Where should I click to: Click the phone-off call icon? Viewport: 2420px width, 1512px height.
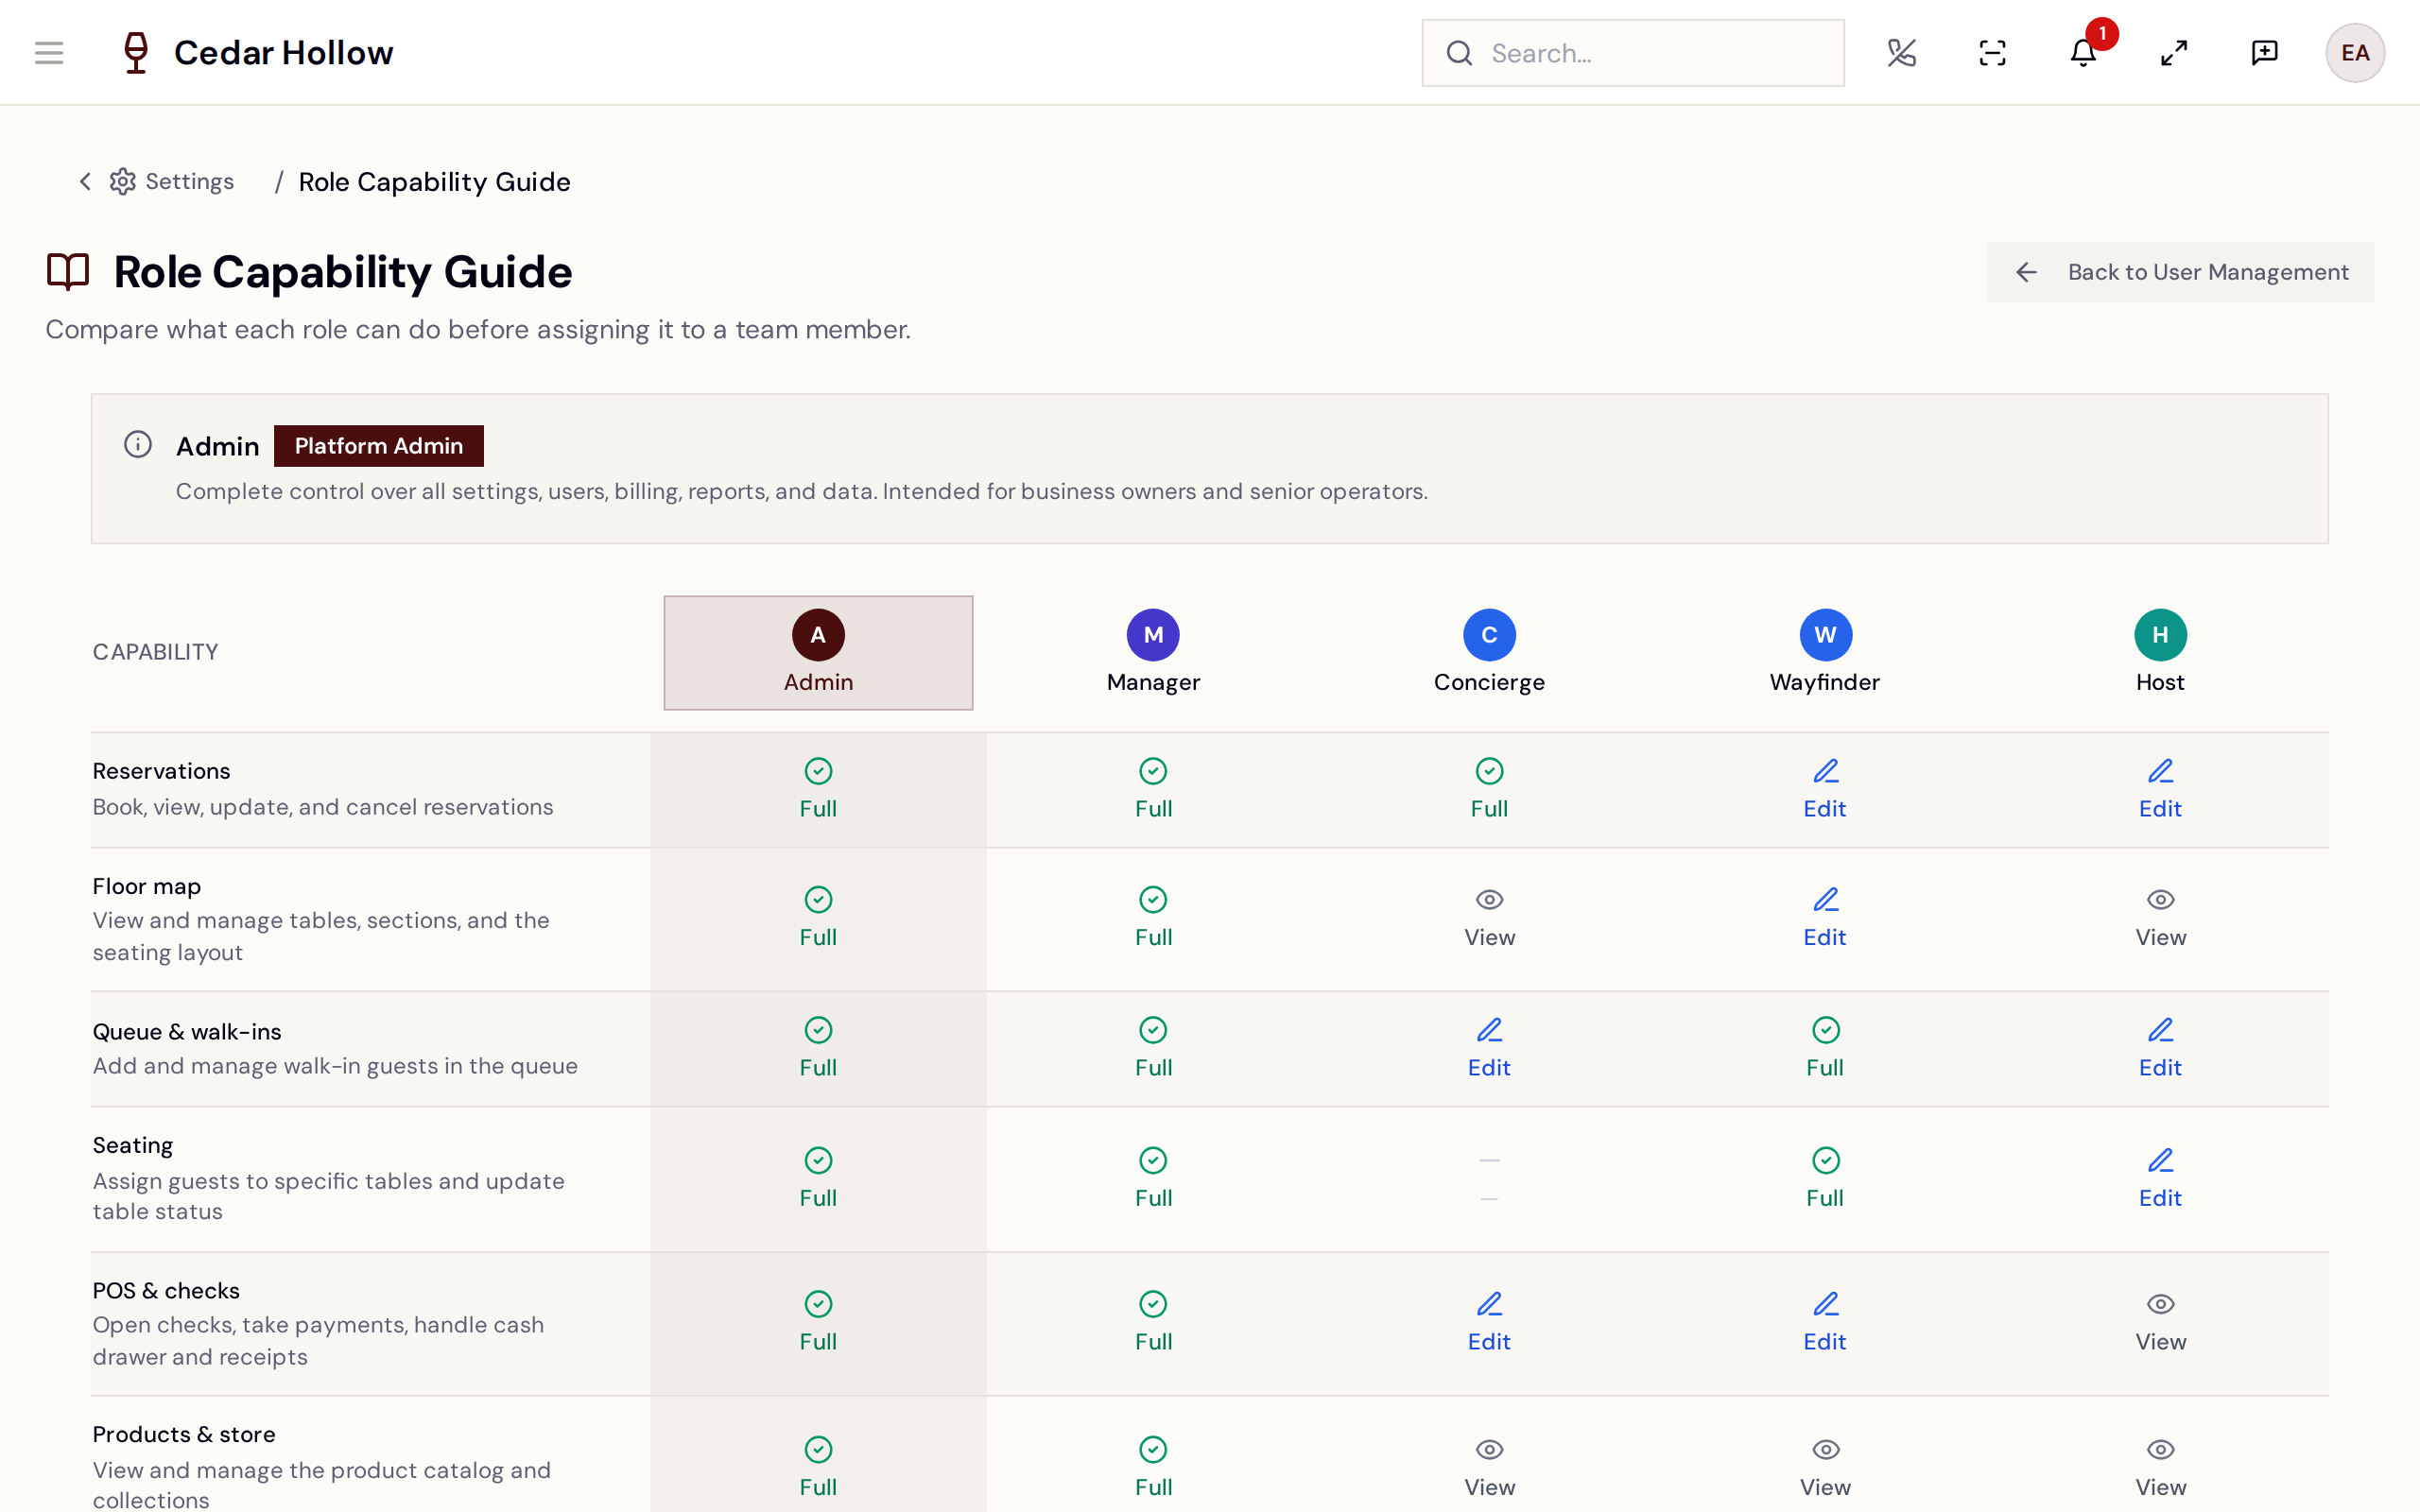(1901, 53)
